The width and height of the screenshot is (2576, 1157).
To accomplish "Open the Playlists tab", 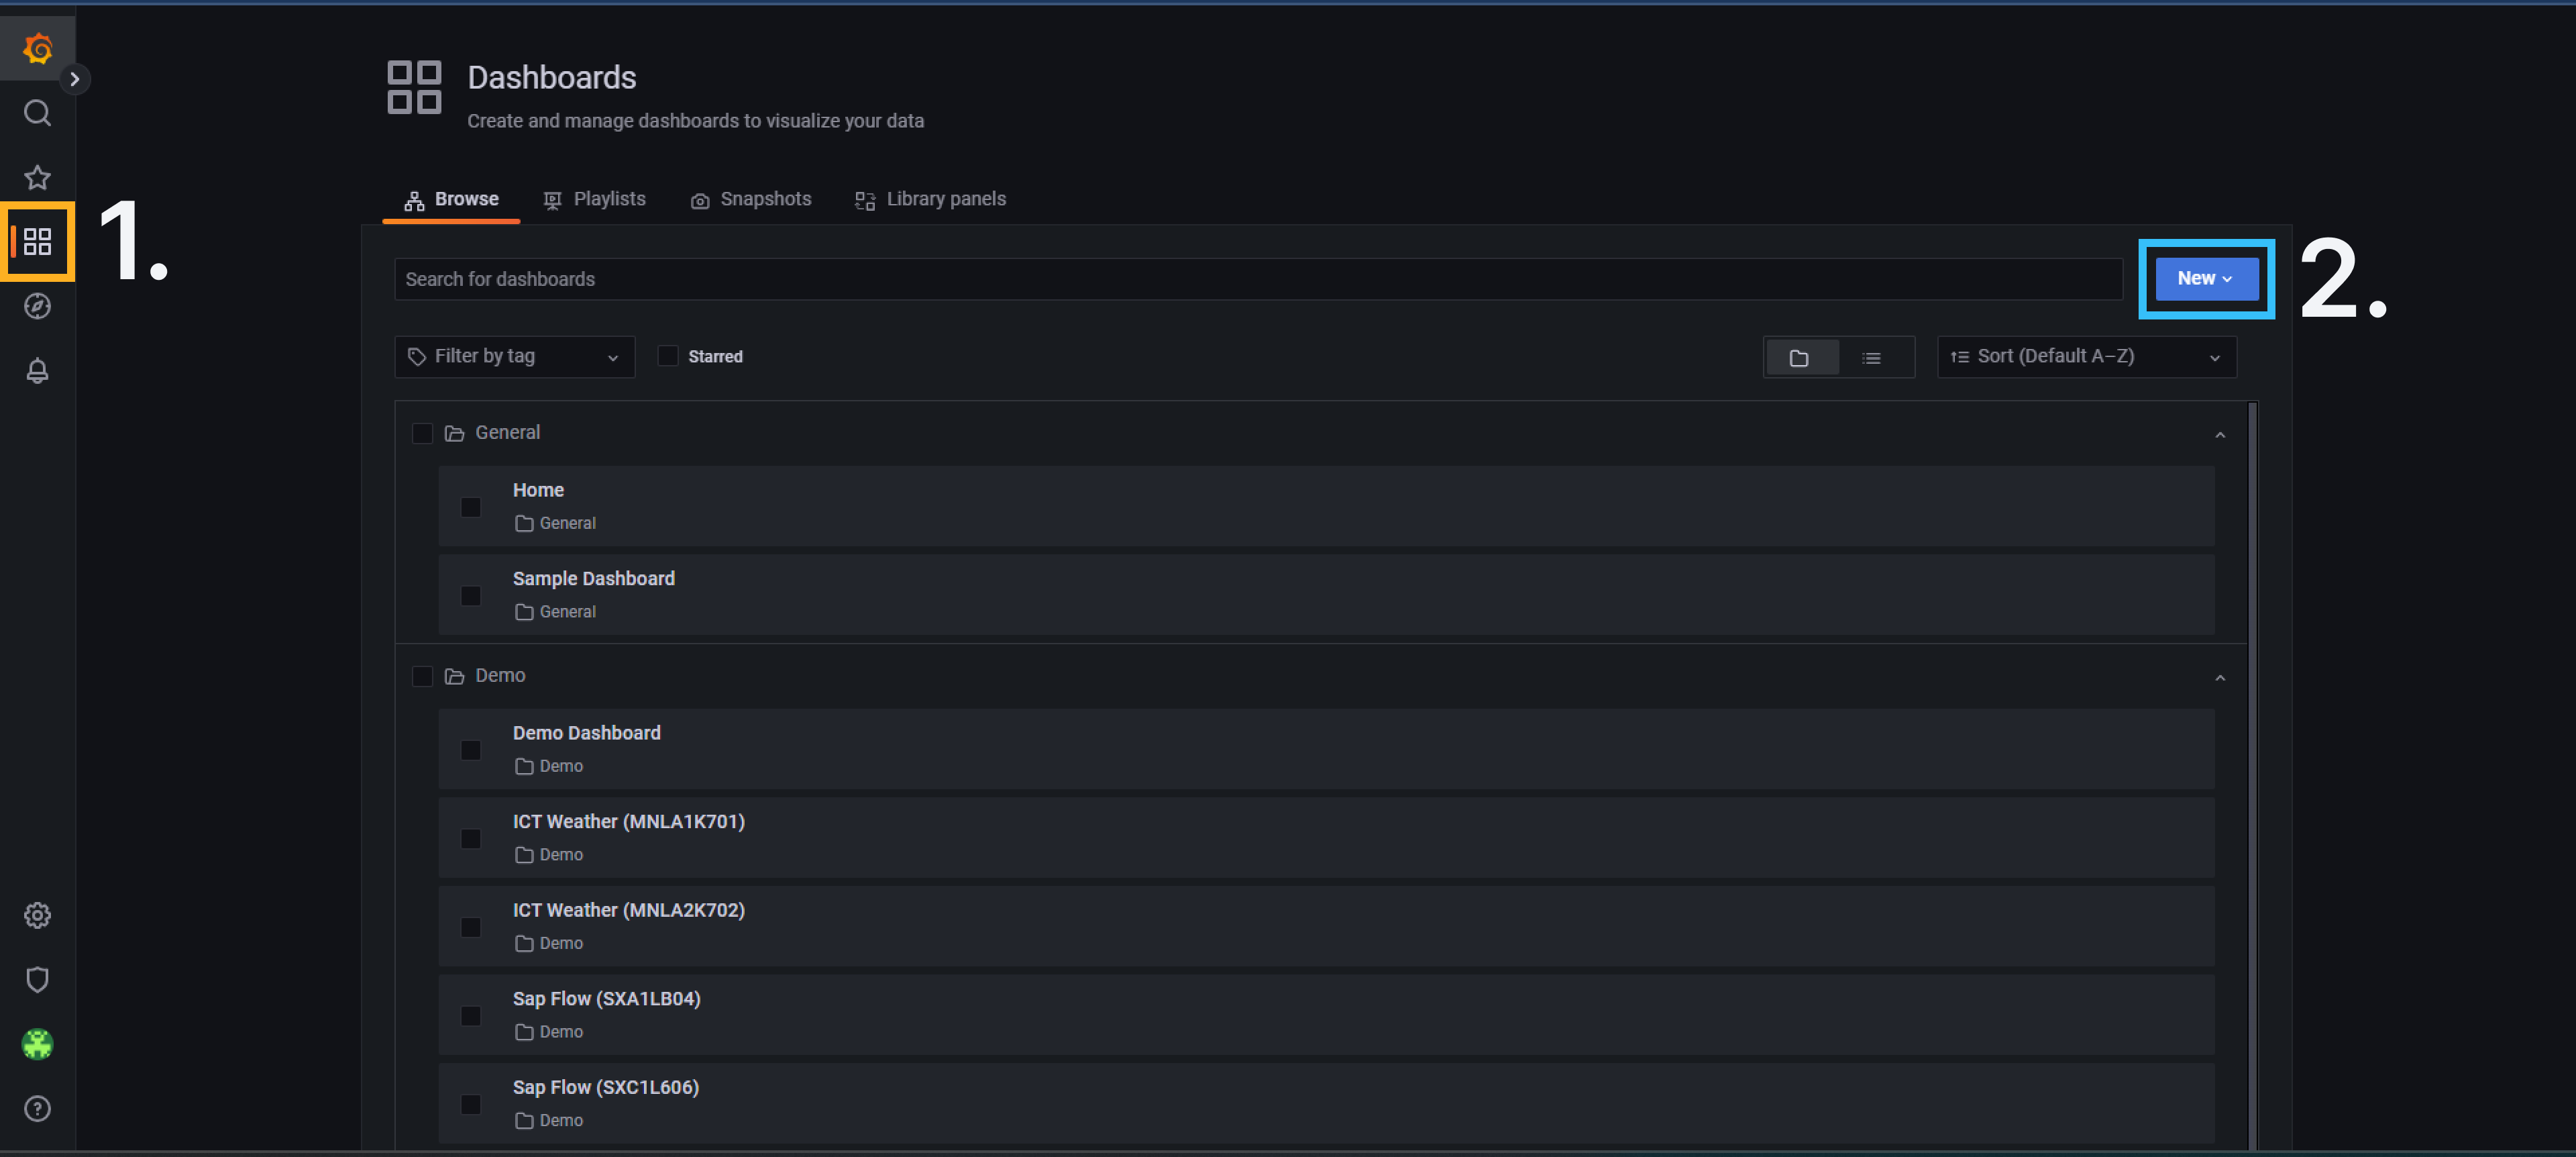I will click(x=594, y=199).
